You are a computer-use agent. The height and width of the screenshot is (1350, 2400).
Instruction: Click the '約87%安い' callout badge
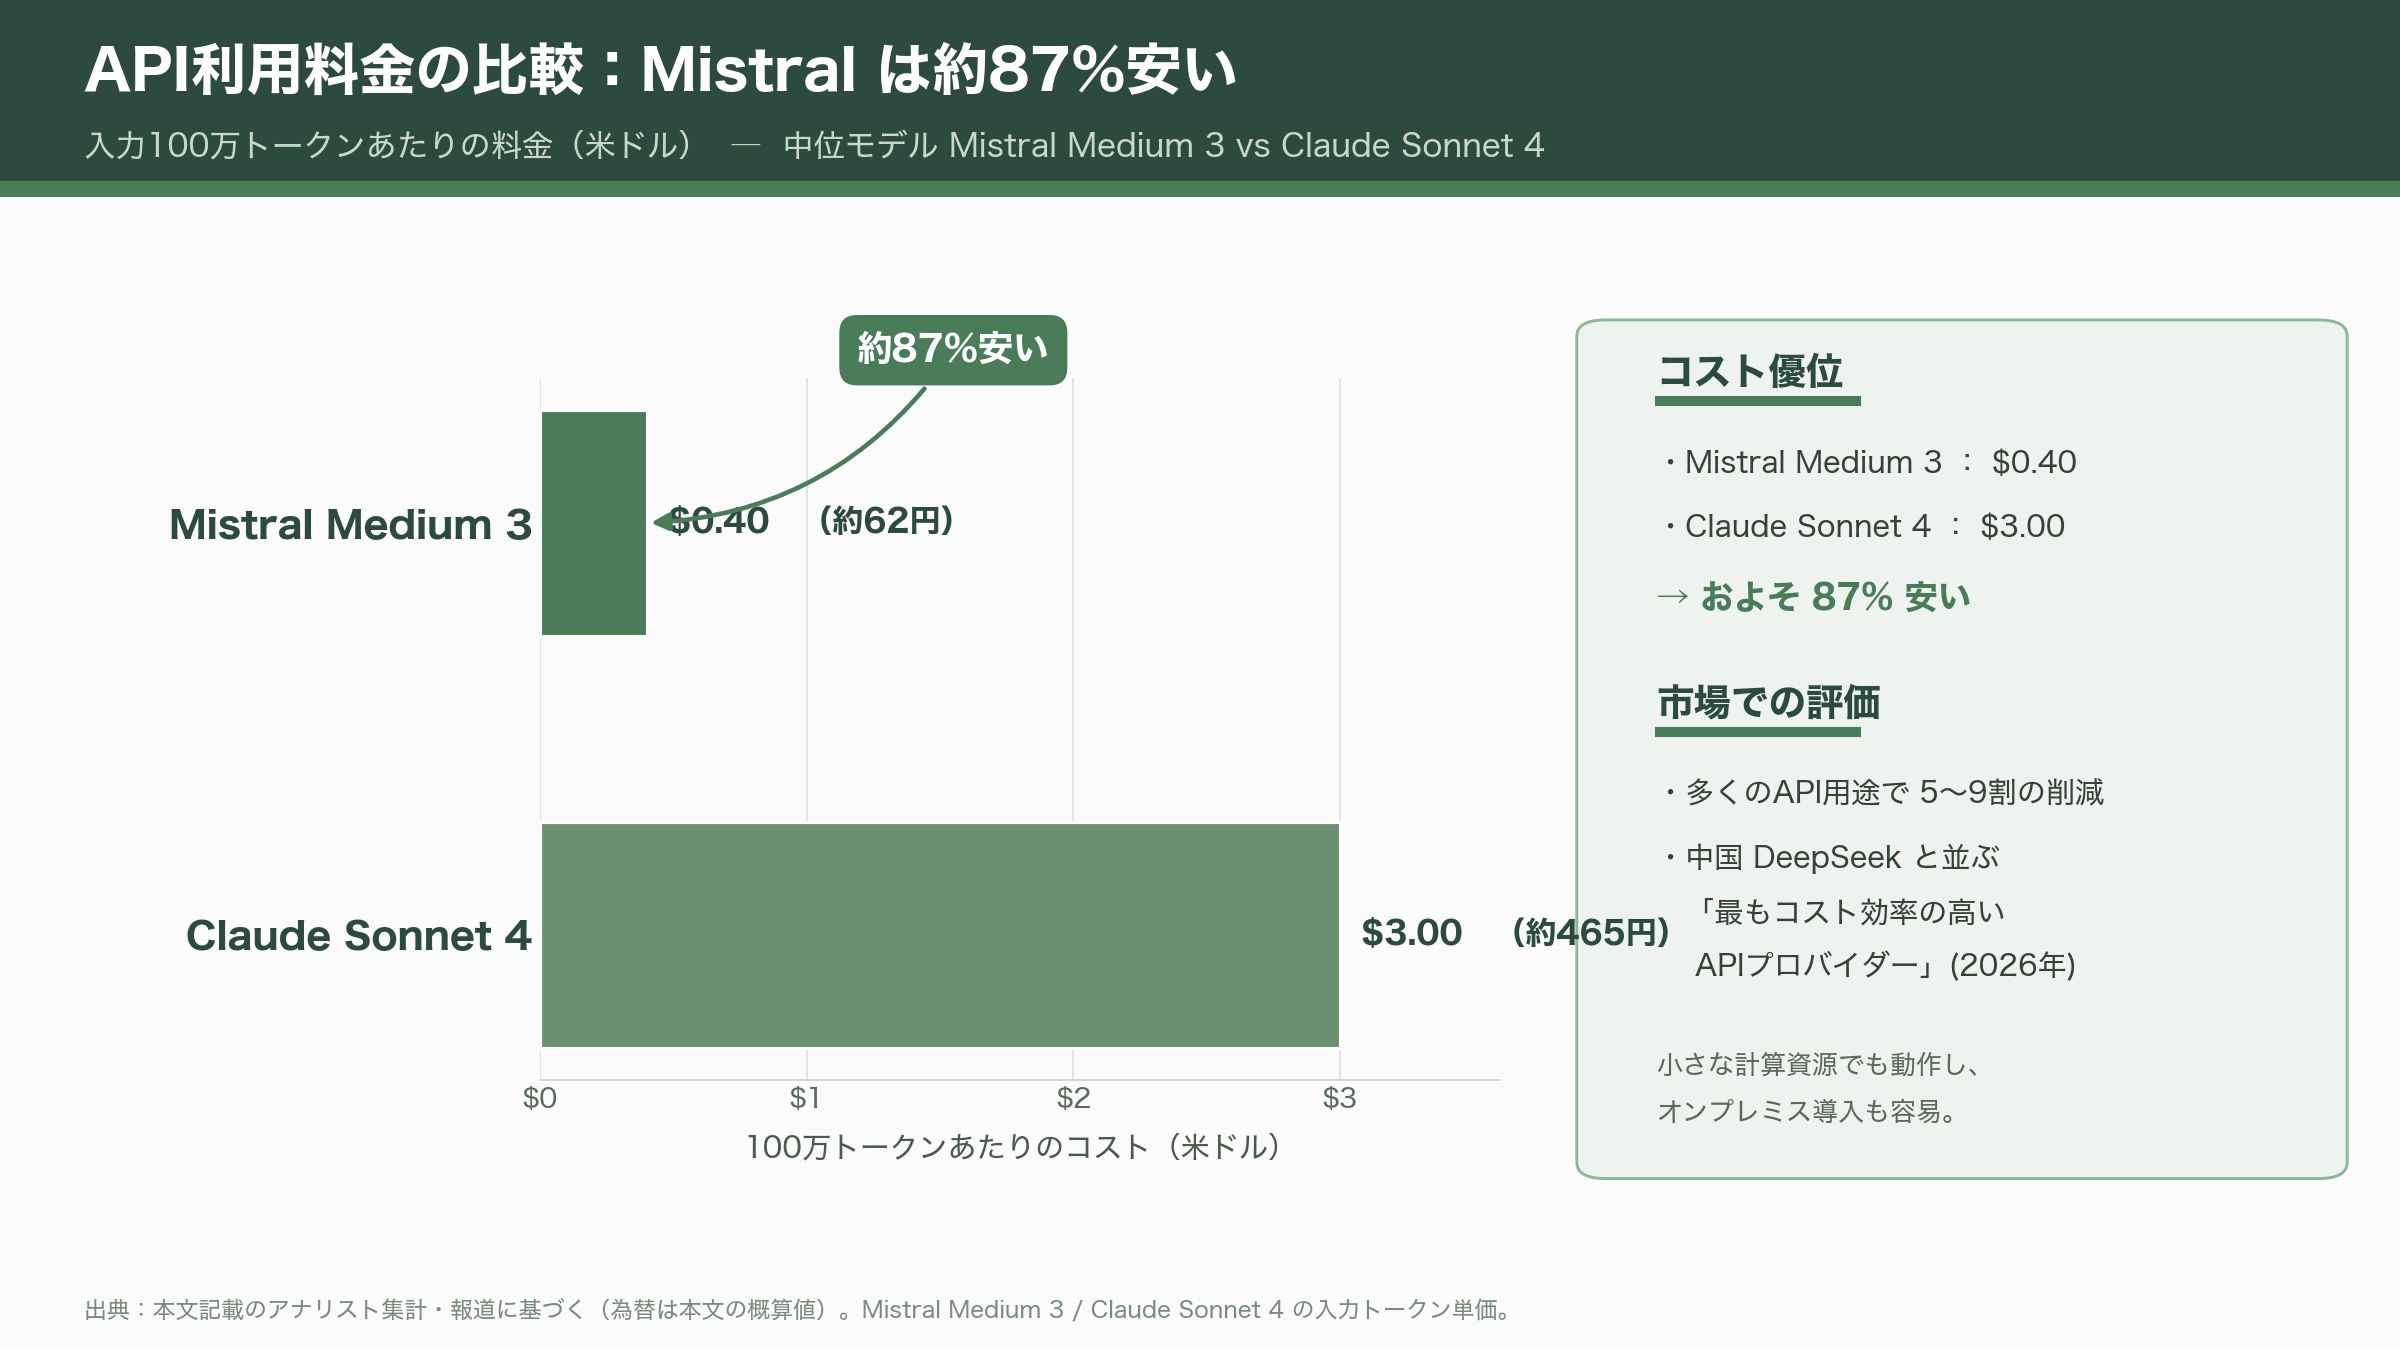(x=953, y=350)
